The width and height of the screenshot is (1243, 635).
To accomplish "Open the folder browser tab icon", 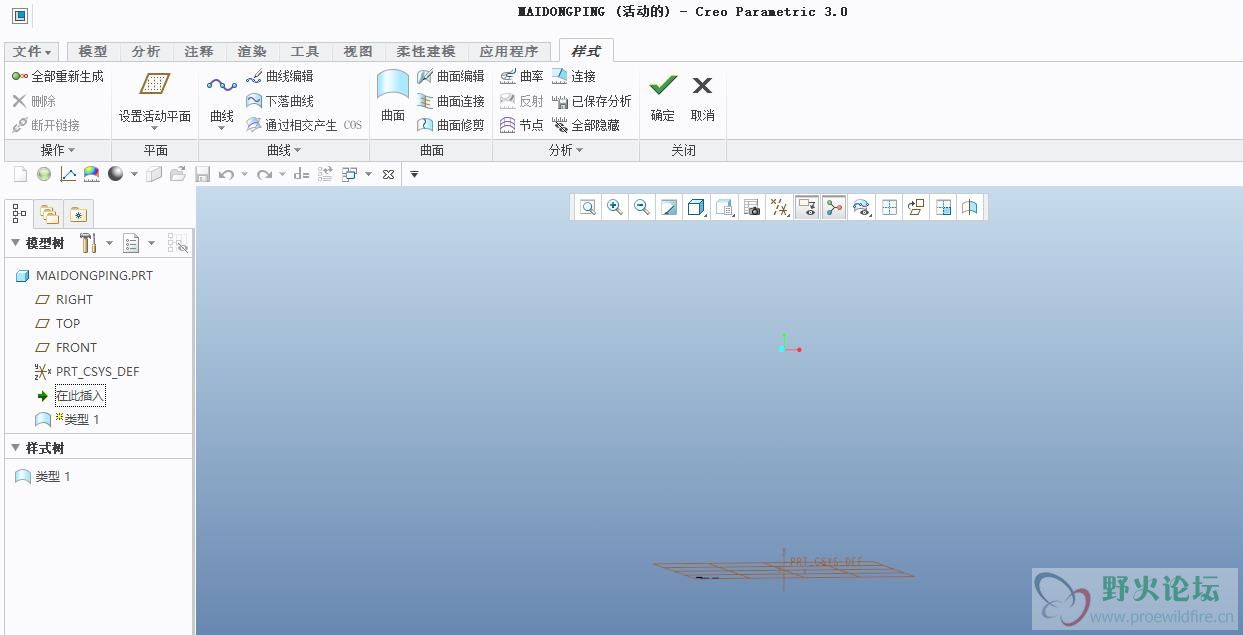I will click(x=49, y=213).
